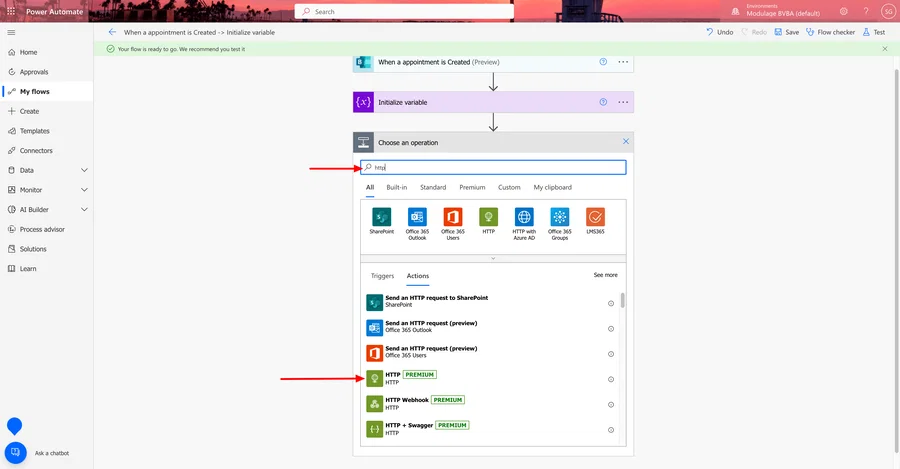Click the operation search field
Image resolution: width=900 pixels, height=469 pixels.
tap(493, 168)
